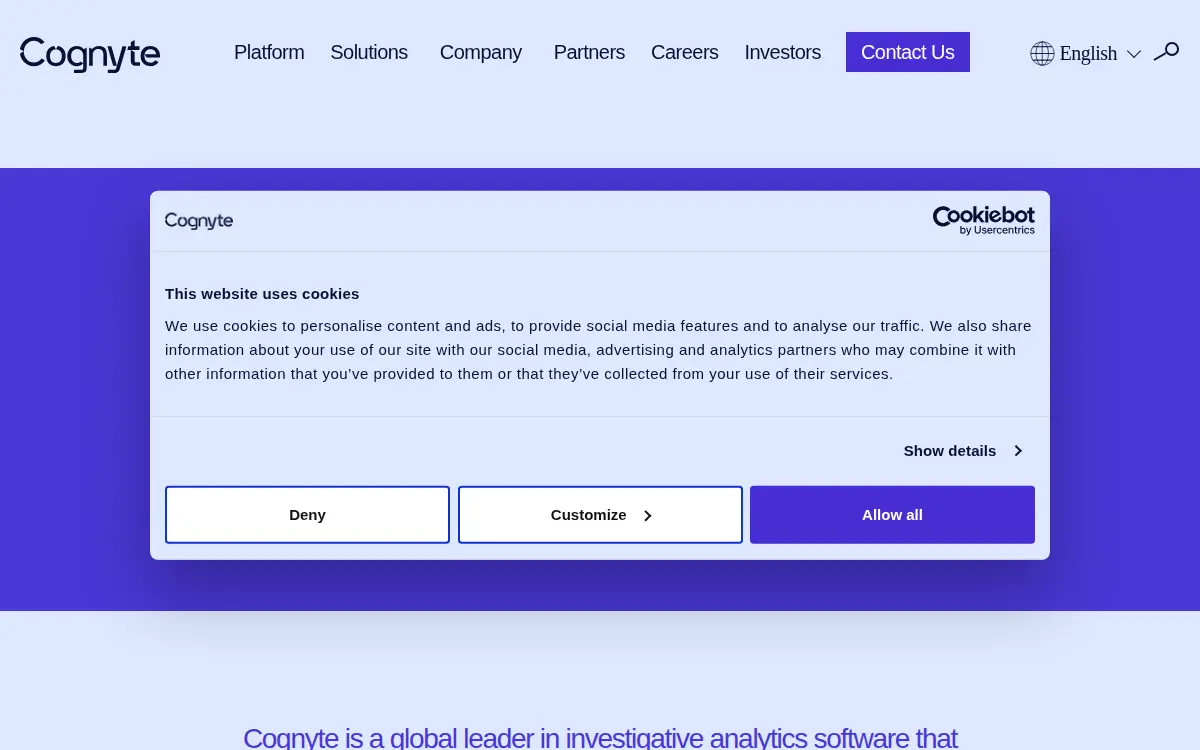Click the globe language icon
Viewport: 1200px width, 750px height.
pyautogui.click(x=1042, y=54)
